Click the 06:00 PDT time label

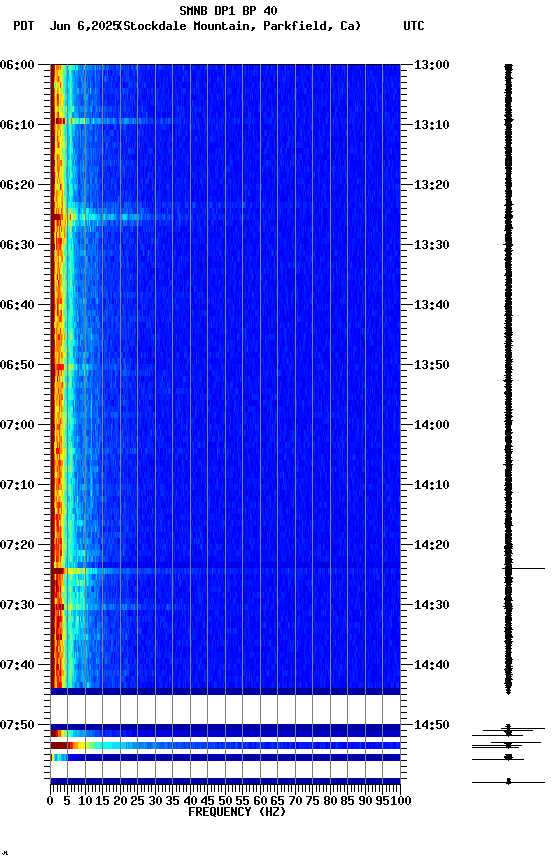[17, 65]
